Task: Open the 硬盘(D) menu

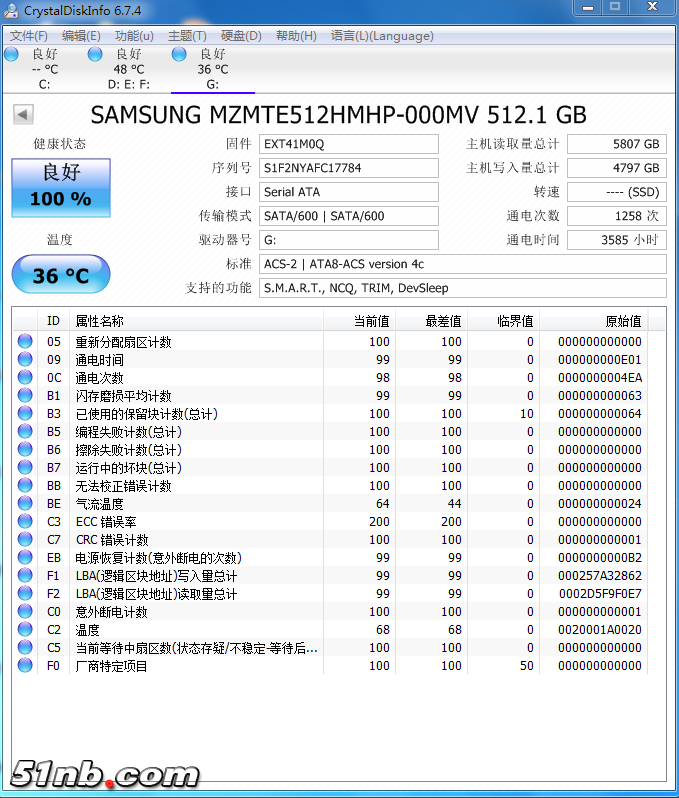Action: (241, 36)
